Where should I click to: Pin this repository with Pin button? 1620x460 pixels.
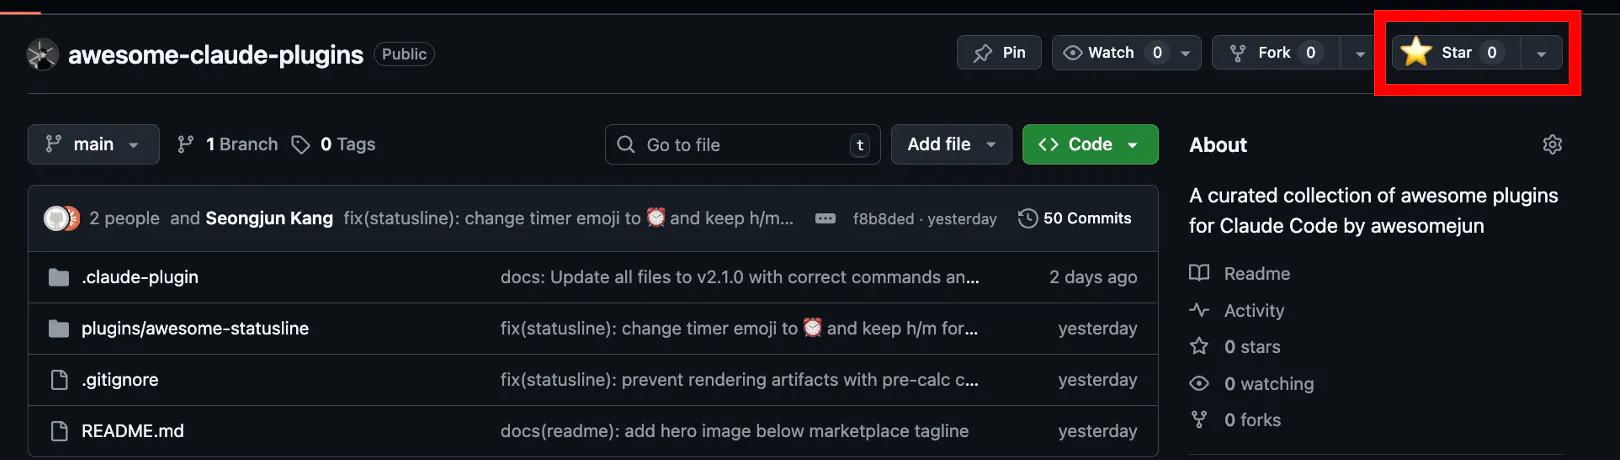tap(999, 52)
